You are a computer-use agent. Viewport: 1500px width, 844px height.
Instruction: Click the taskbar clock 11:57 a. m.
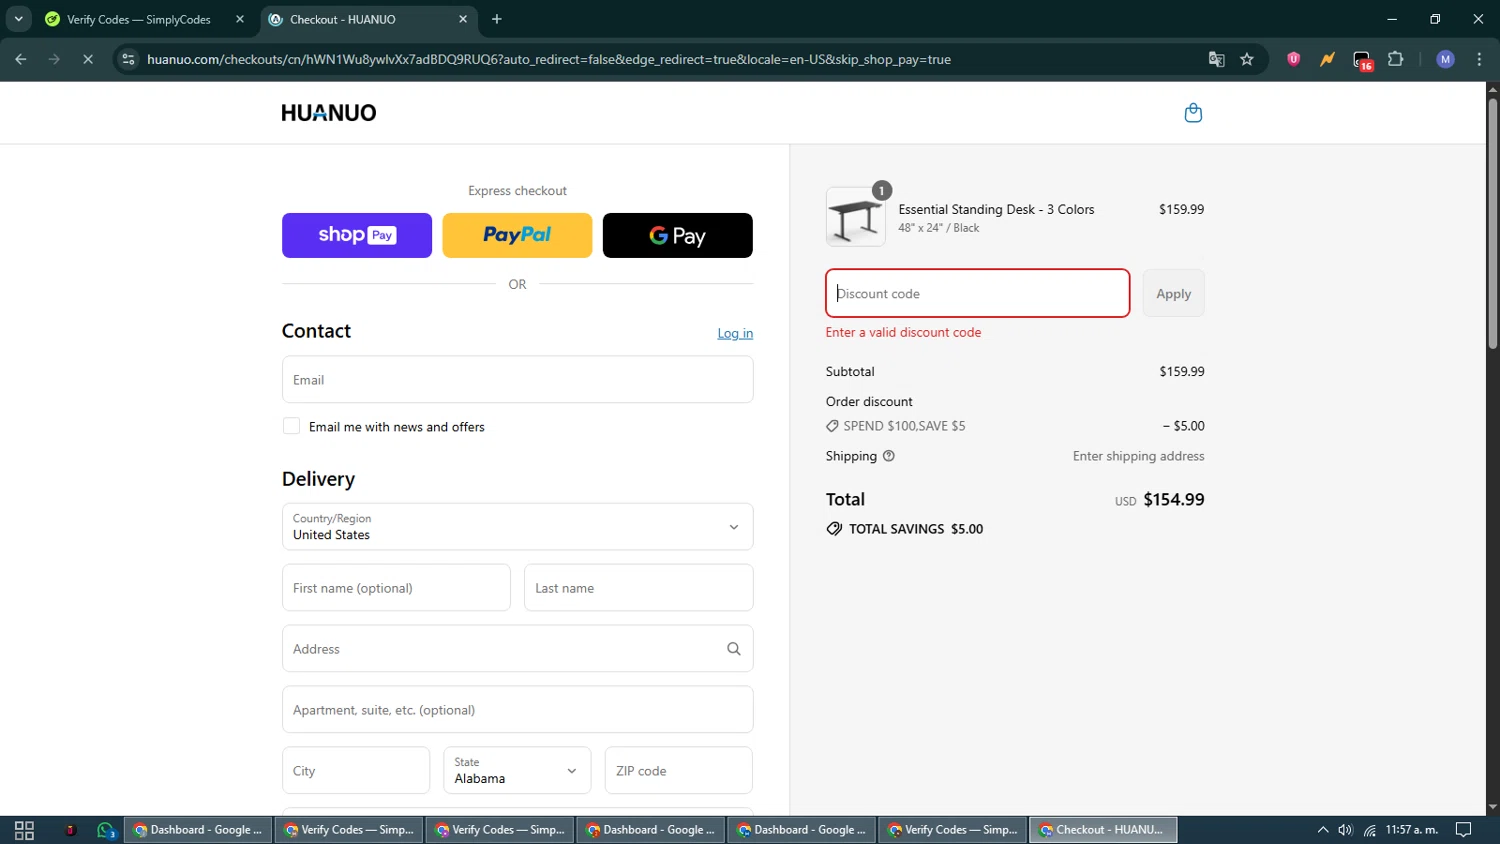point(1412,830)
